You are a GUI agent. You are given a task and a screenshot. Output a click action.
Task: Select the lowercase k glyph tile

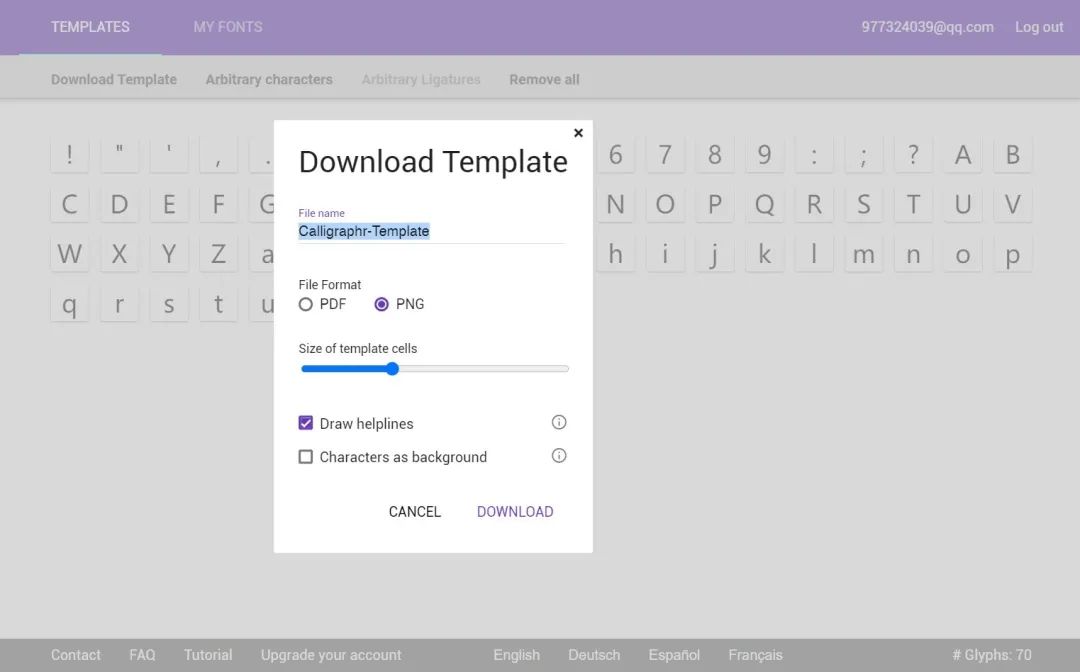(765, 254)
